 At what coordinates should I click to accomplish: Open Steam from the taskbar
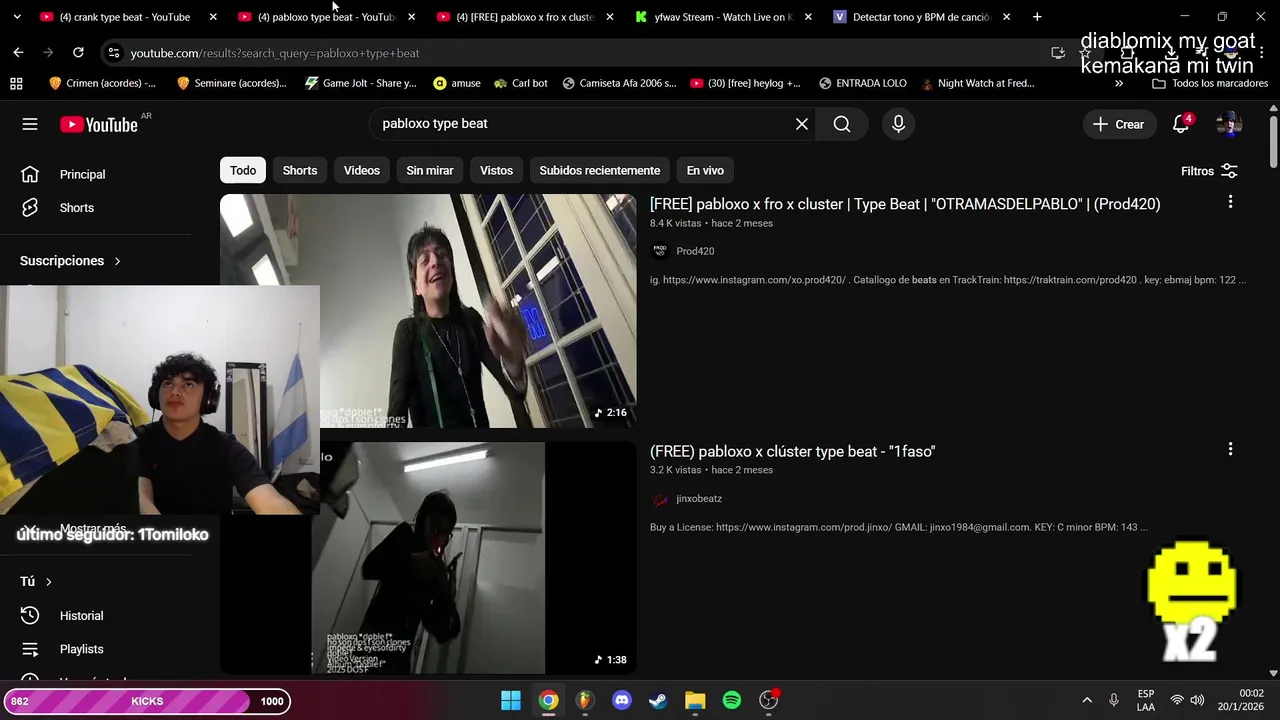point(658,700)
